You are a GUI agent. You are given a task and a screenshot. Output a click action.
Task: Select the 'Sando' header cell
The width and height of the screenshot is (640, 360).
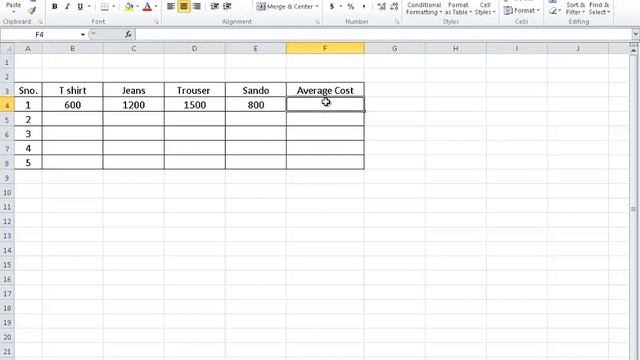256,90
